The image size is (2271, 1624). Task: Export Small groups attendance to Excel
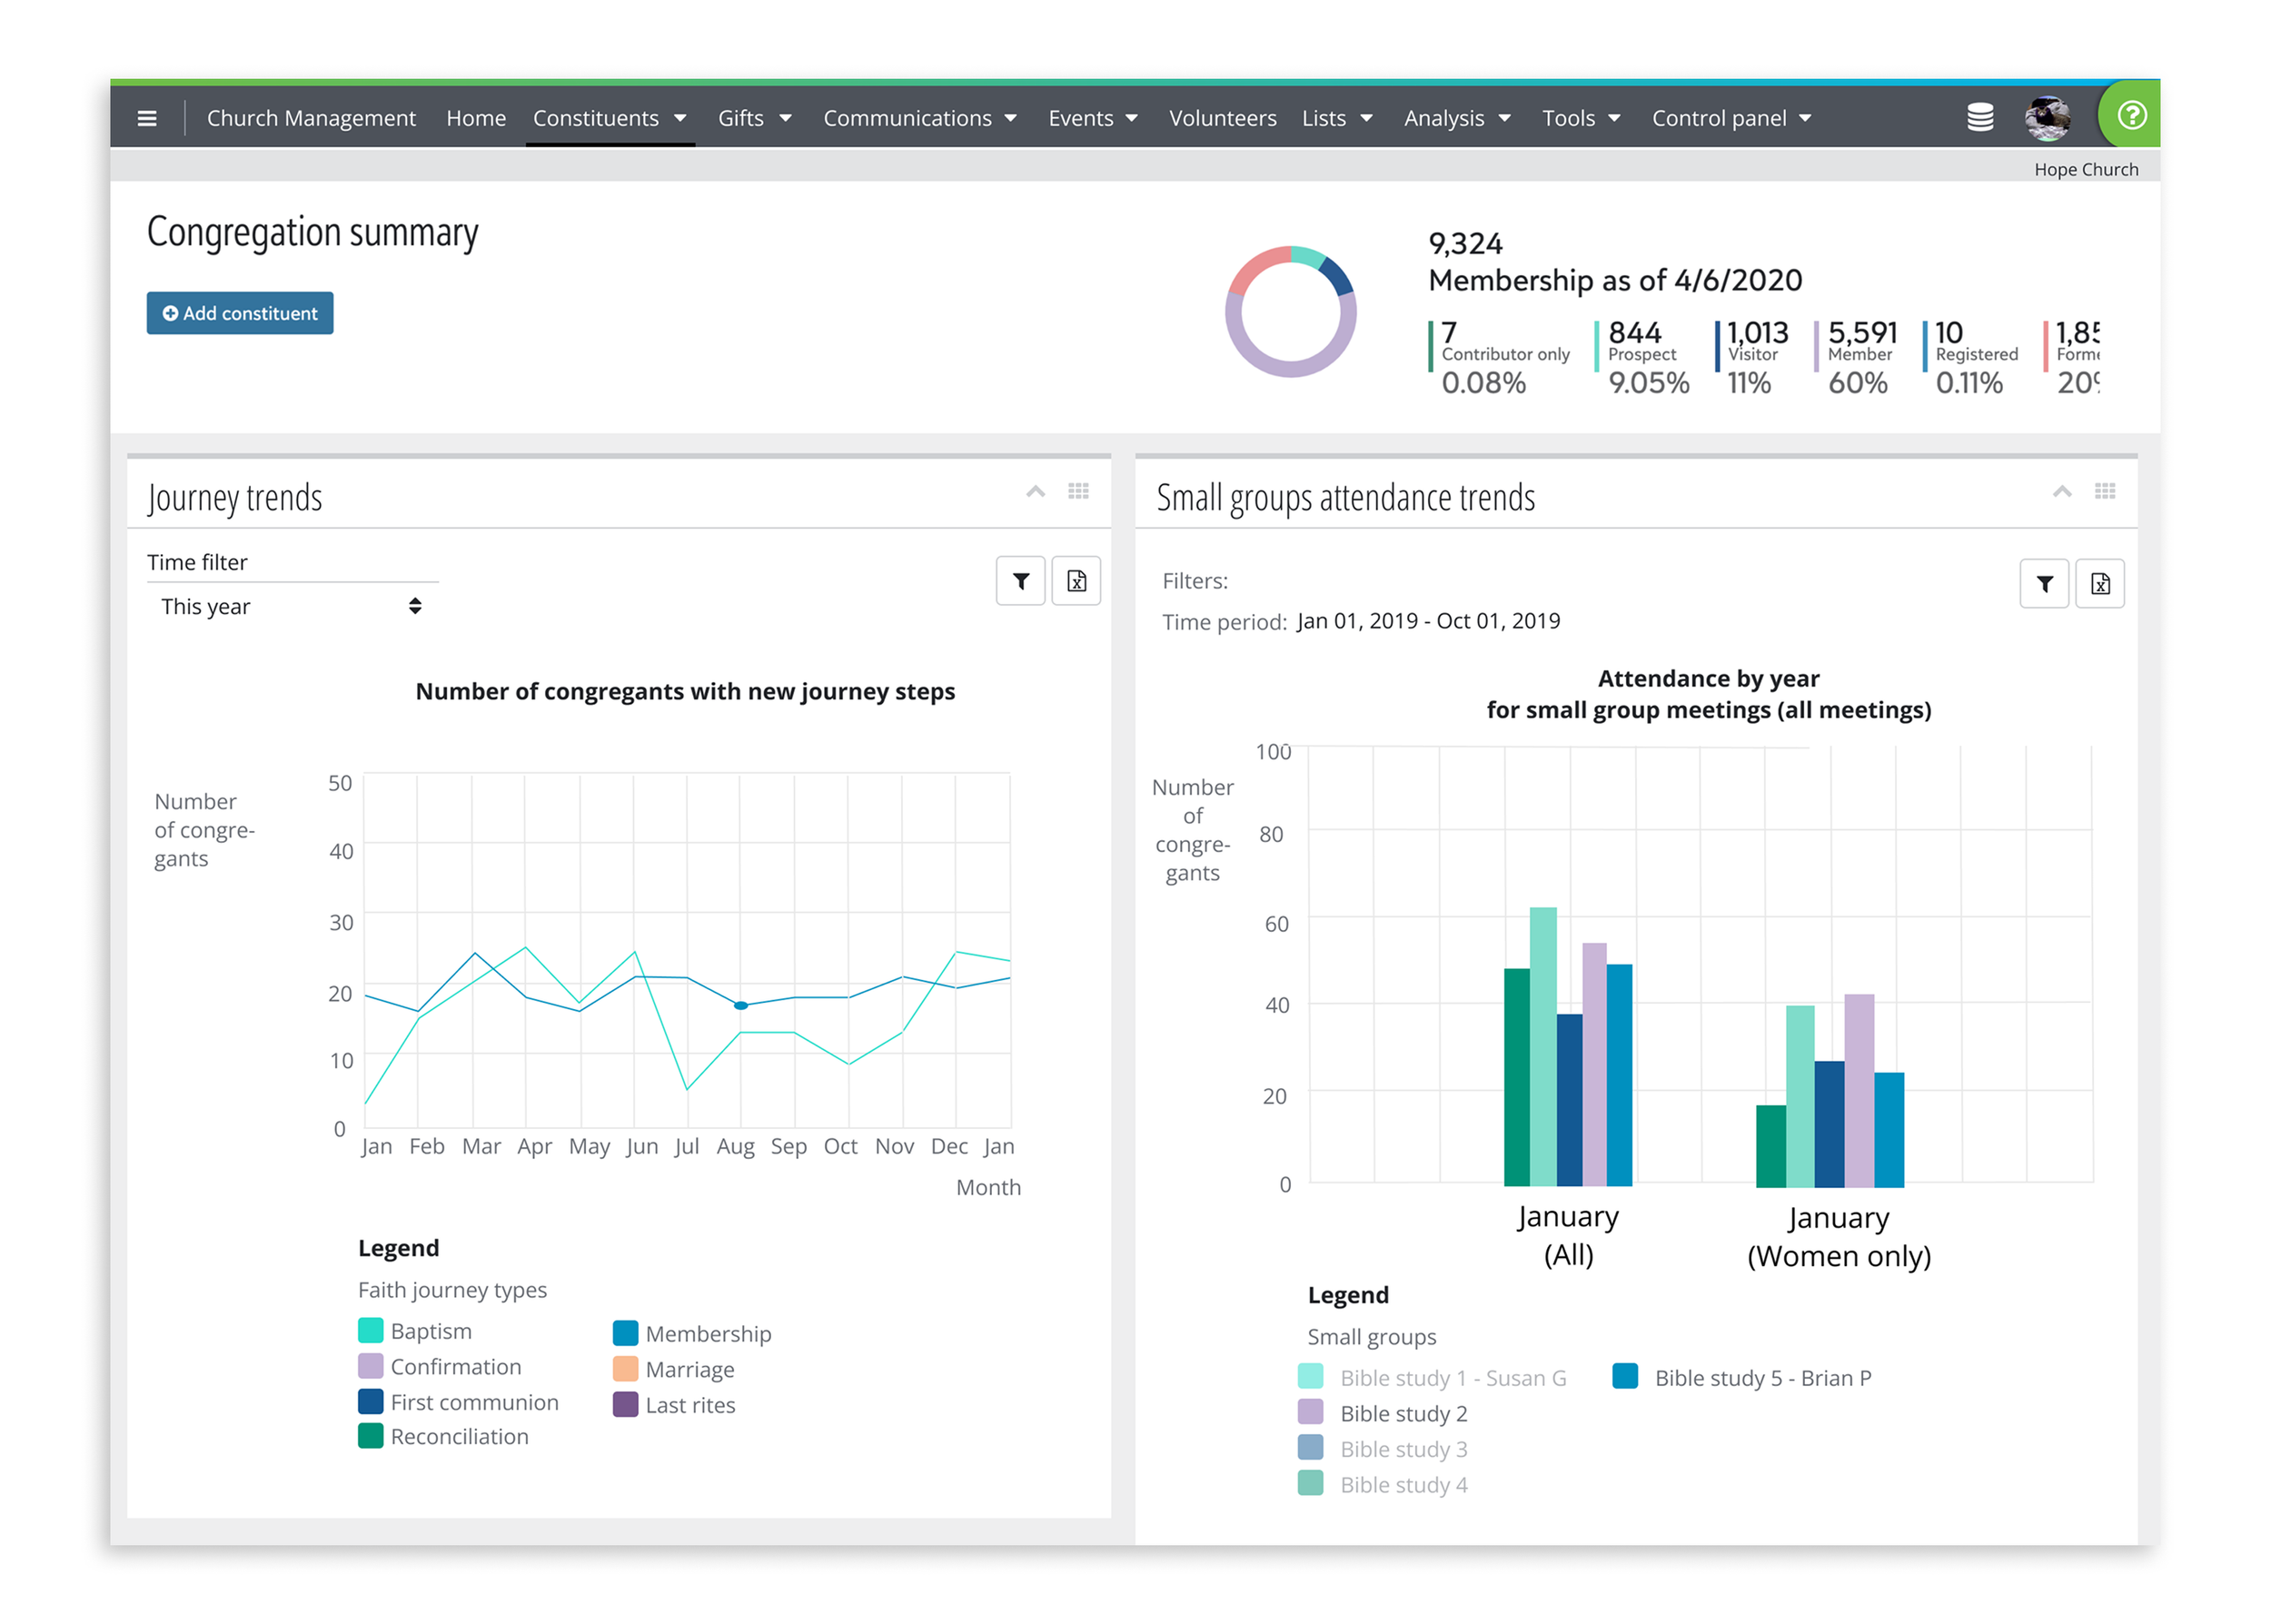tap(2099, 584)
